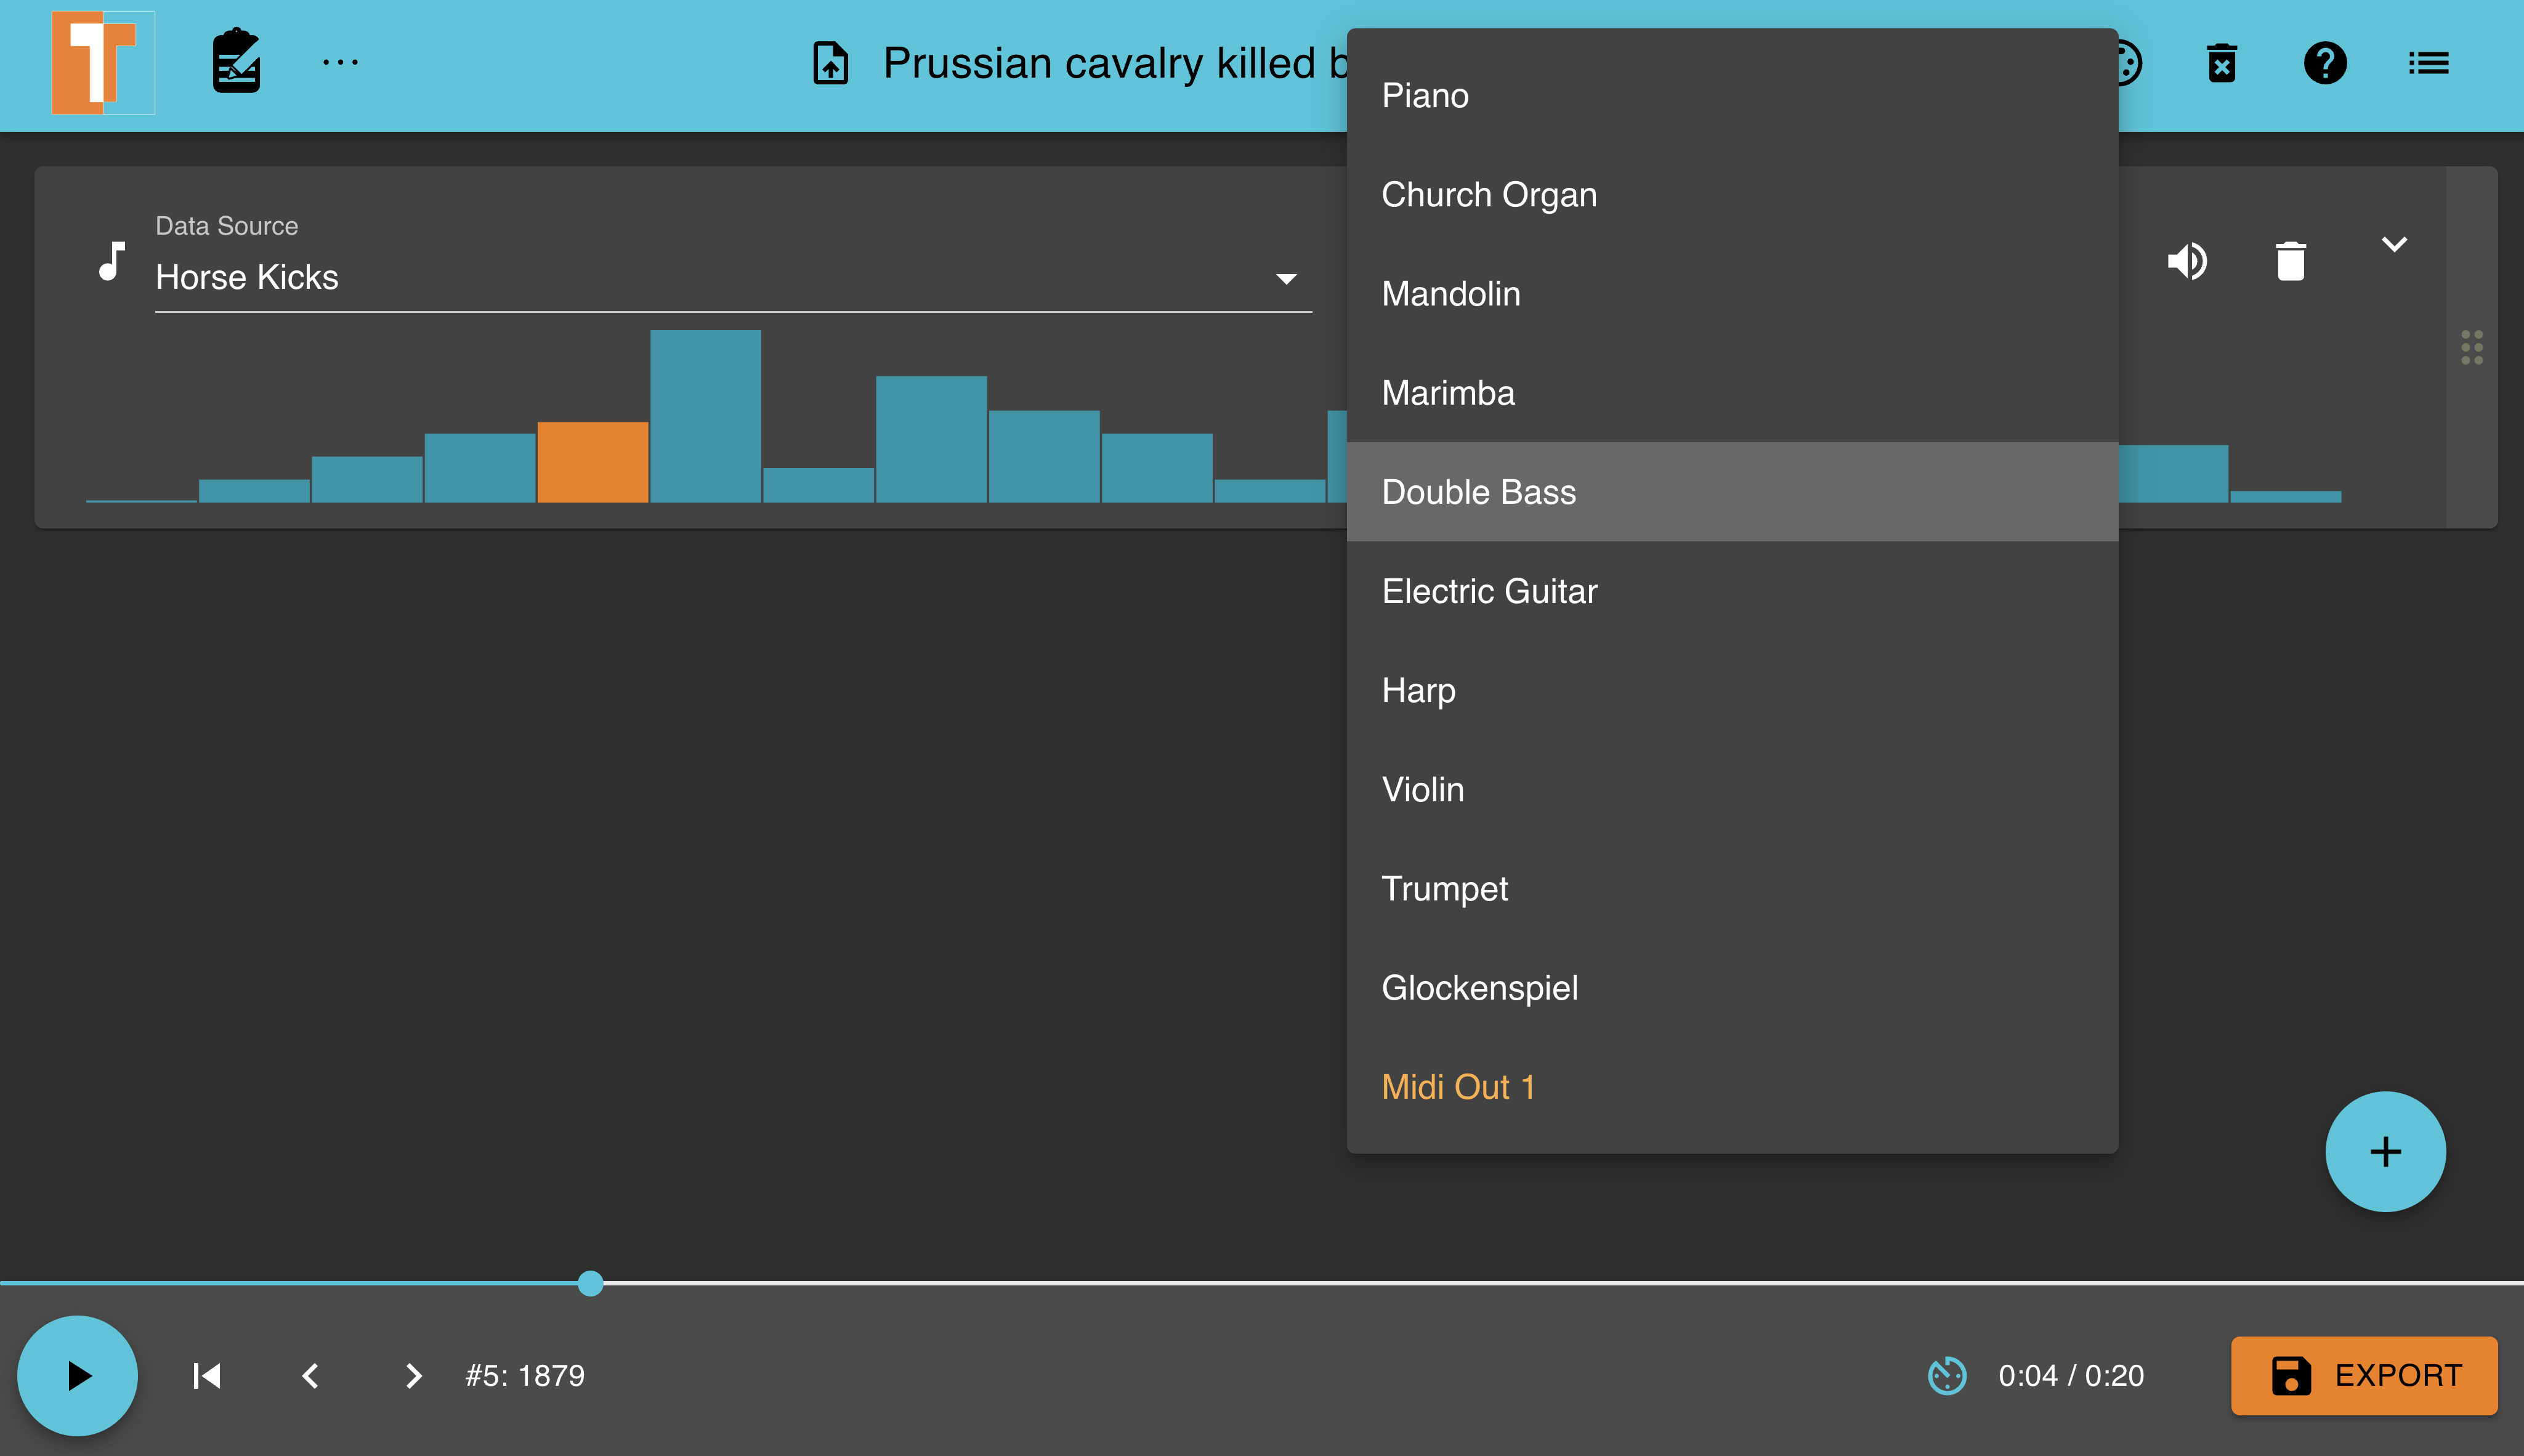
Task: Mute the Horse Kicks track volume
Action: [x=2187, y=262]
